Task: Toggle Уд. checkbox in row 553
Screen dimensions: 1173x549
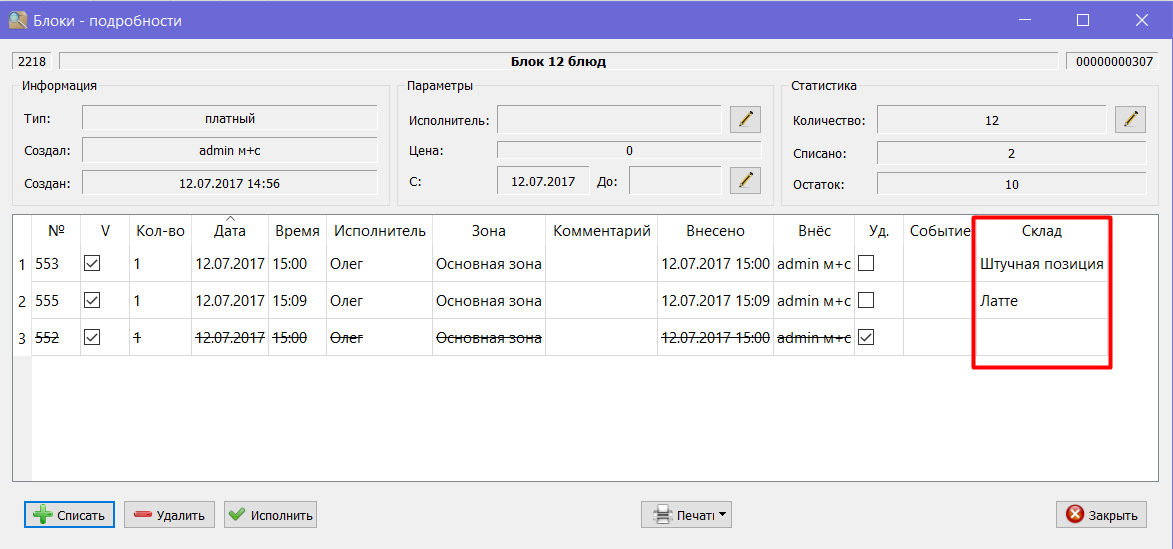Action: click(866, 263)
